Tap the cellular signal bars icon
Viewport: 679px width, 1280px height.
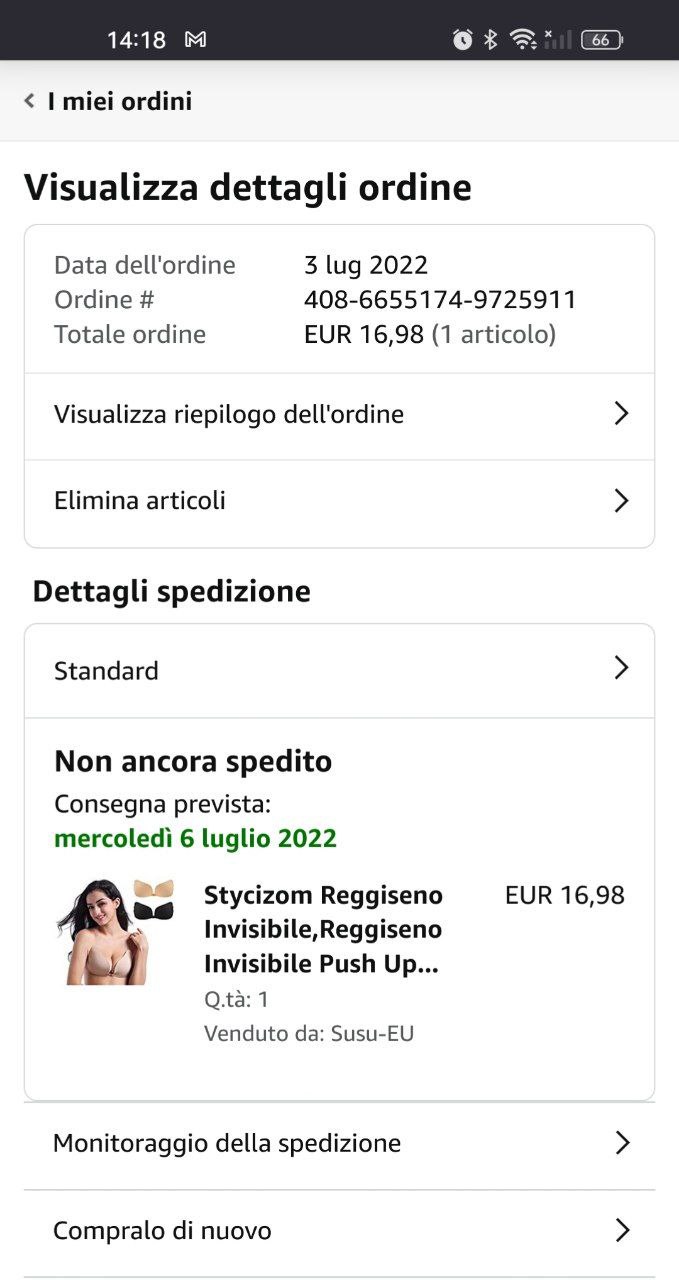click(558, 39)
